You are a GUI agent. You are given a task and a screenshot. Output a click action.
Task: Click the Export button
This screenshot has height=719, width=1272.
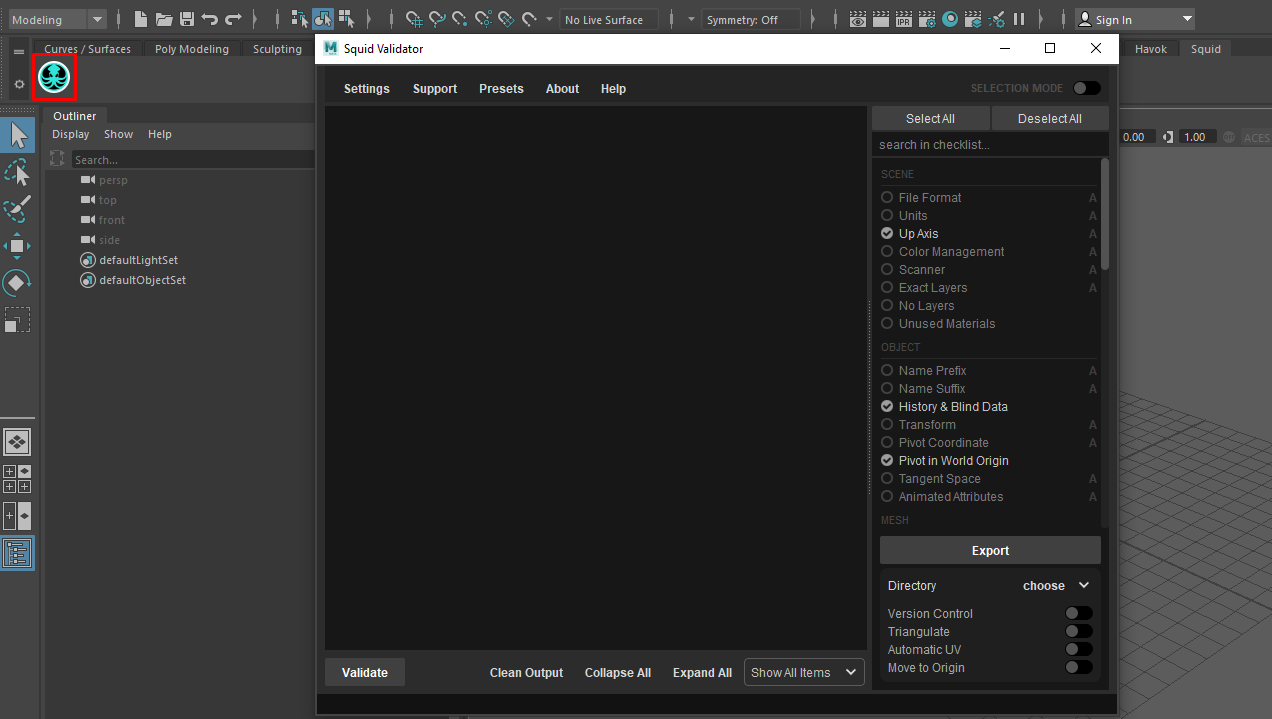pyautogui.click(x=990, y=550)
